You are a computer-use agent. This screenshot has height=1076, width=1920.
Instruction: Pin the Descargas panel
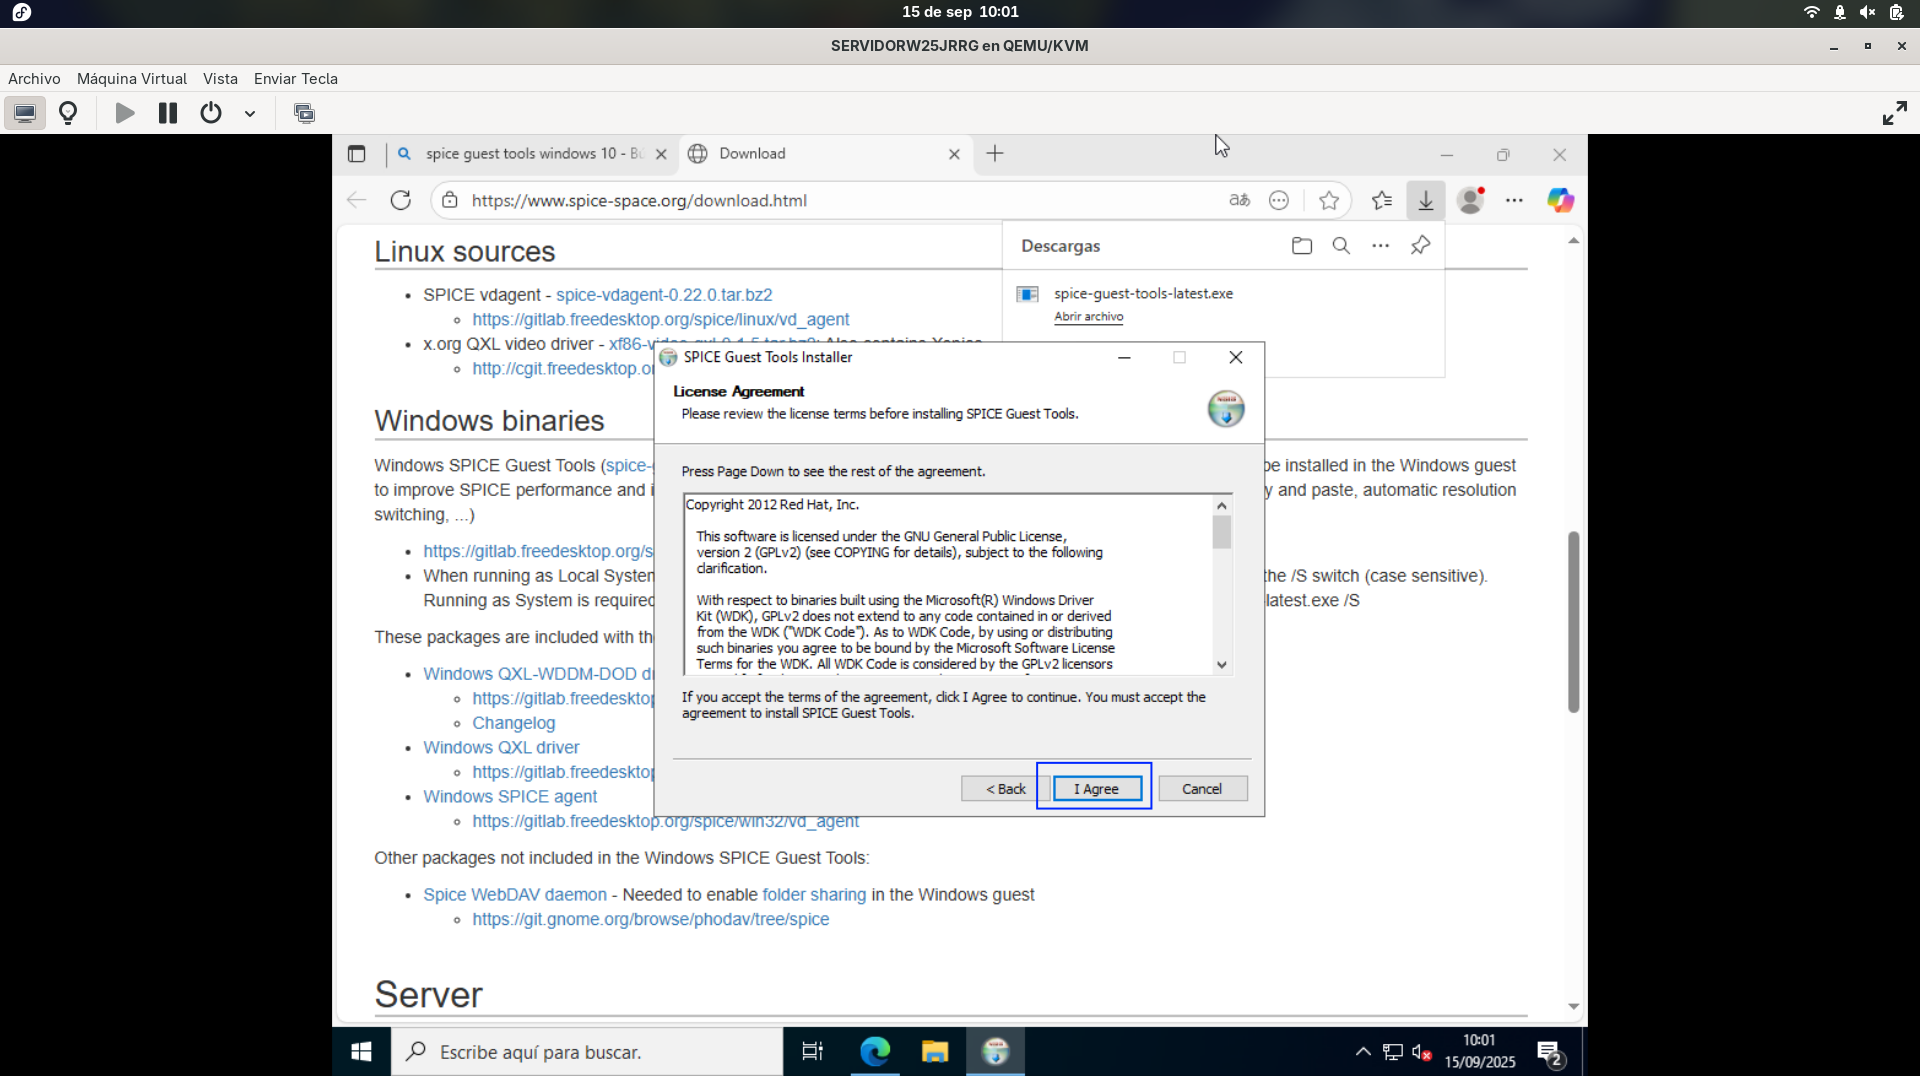[1421, 245]
